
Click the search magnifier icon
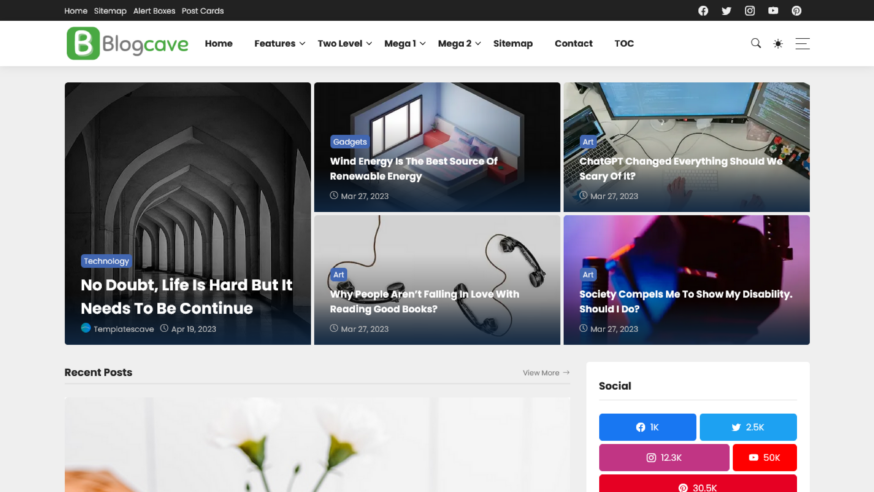[x=756, y=43]
